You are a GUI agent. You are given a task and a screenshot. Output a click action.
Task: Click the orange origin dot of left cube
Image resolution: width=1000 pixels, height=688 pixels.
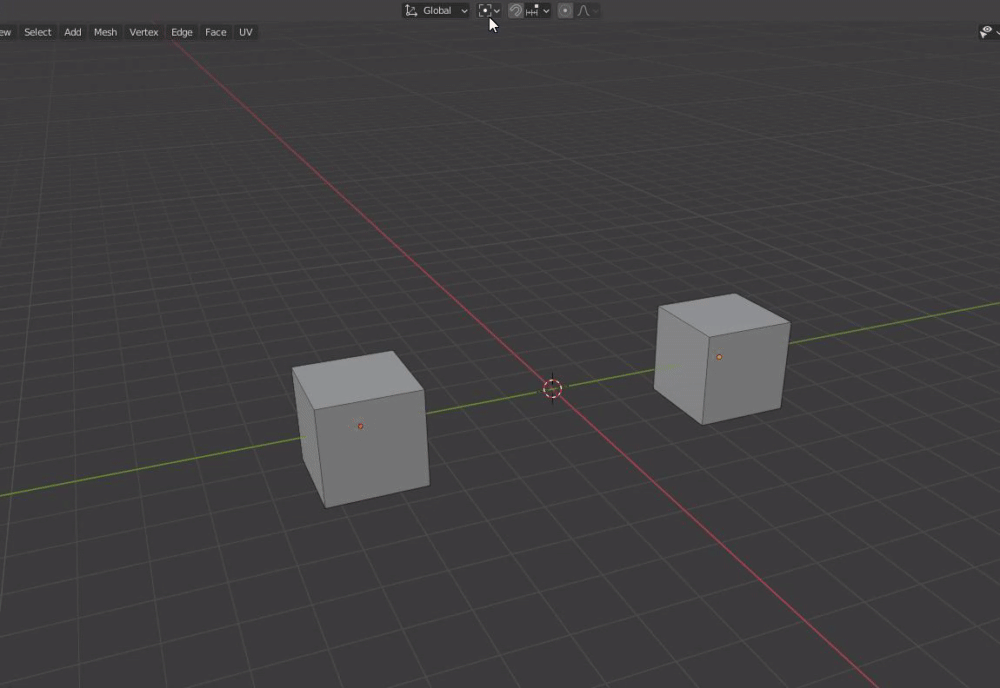pyautogui.click(x=360, y=426)
